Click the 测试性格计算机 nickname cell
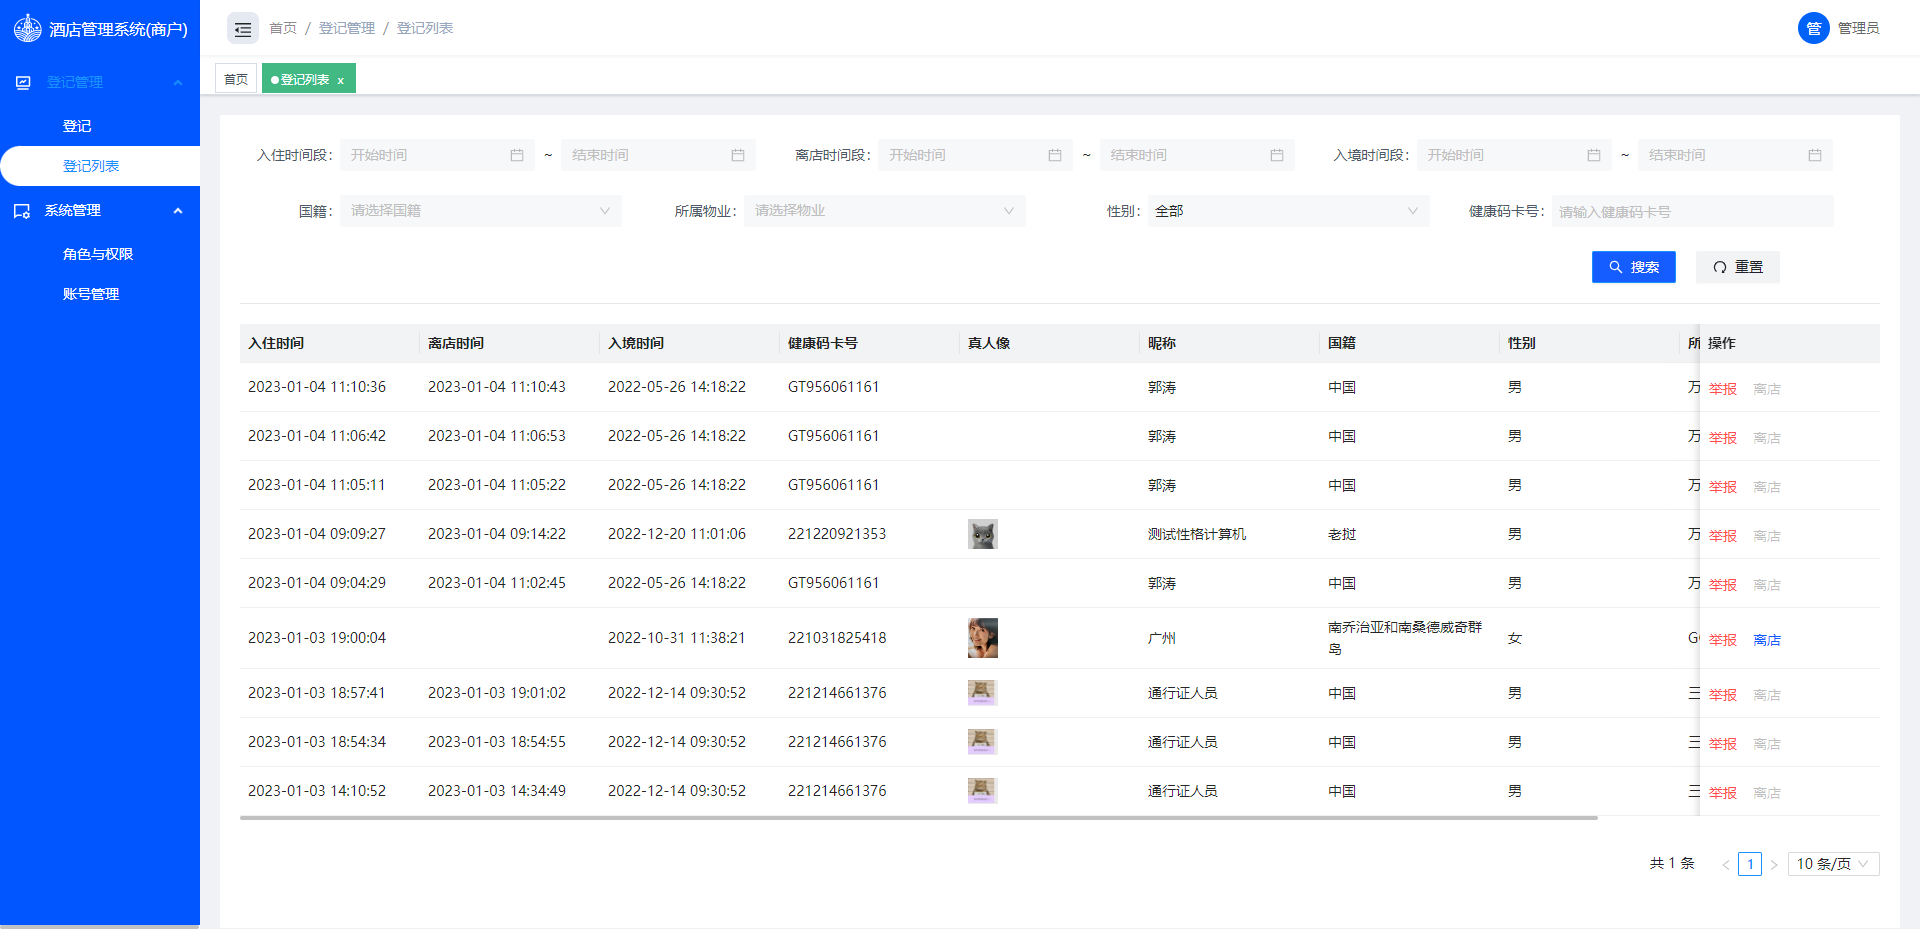The image size is (1920, 929). 1197,534
